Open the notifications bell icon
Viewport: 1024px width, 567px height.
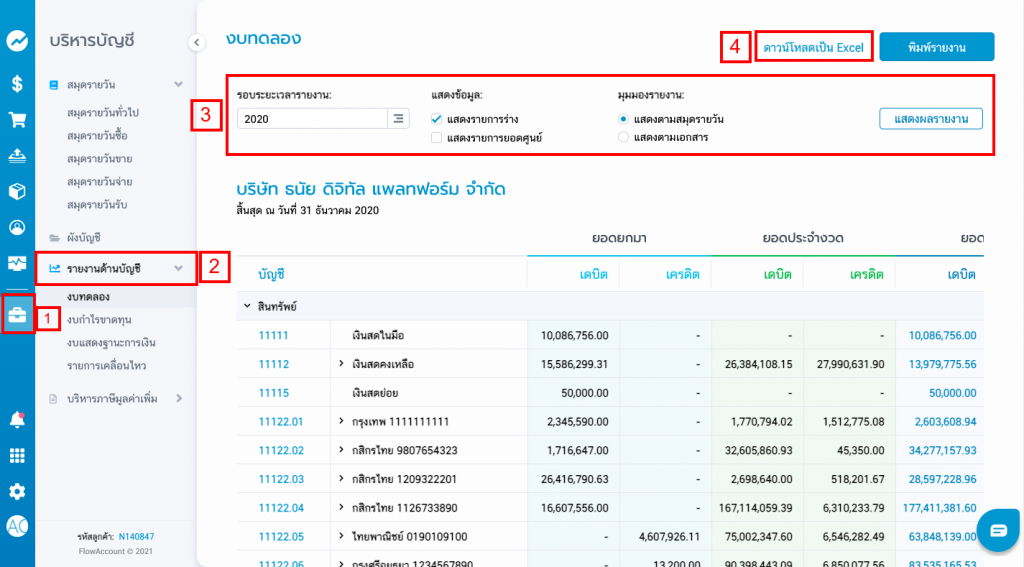[x=17, y=419]
